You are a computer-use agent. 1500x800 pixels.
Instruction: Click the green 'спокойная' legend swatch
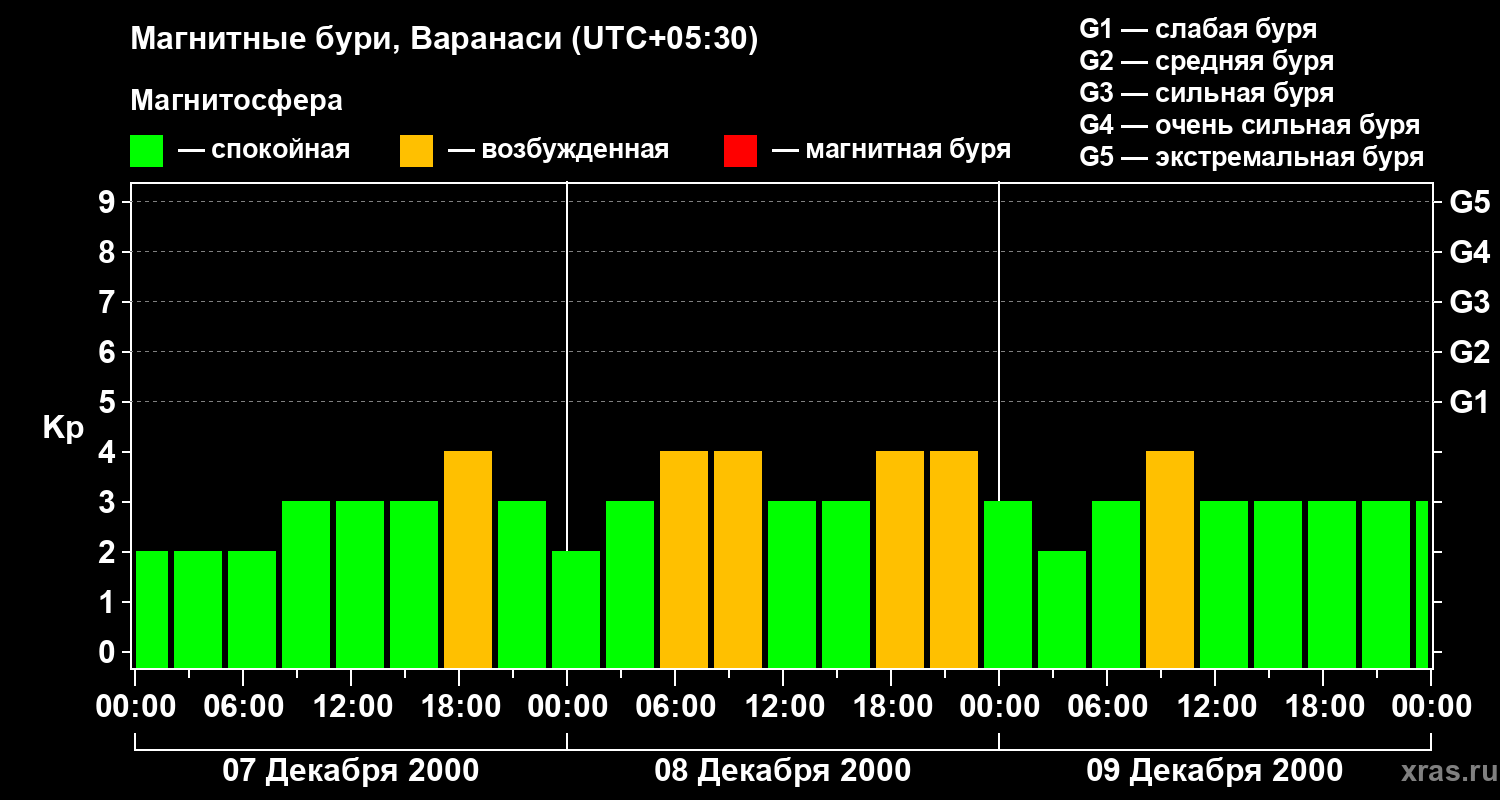(147, 151)
